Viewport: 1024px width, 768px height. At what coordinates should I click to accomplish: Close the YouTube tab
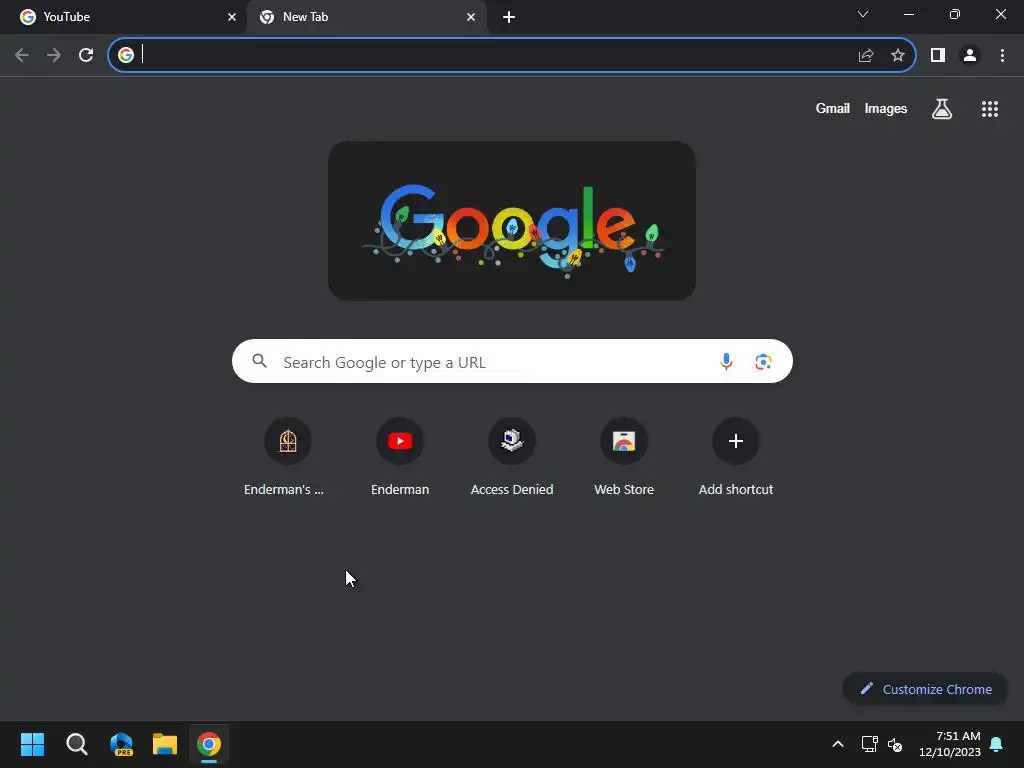pos(232,17)
